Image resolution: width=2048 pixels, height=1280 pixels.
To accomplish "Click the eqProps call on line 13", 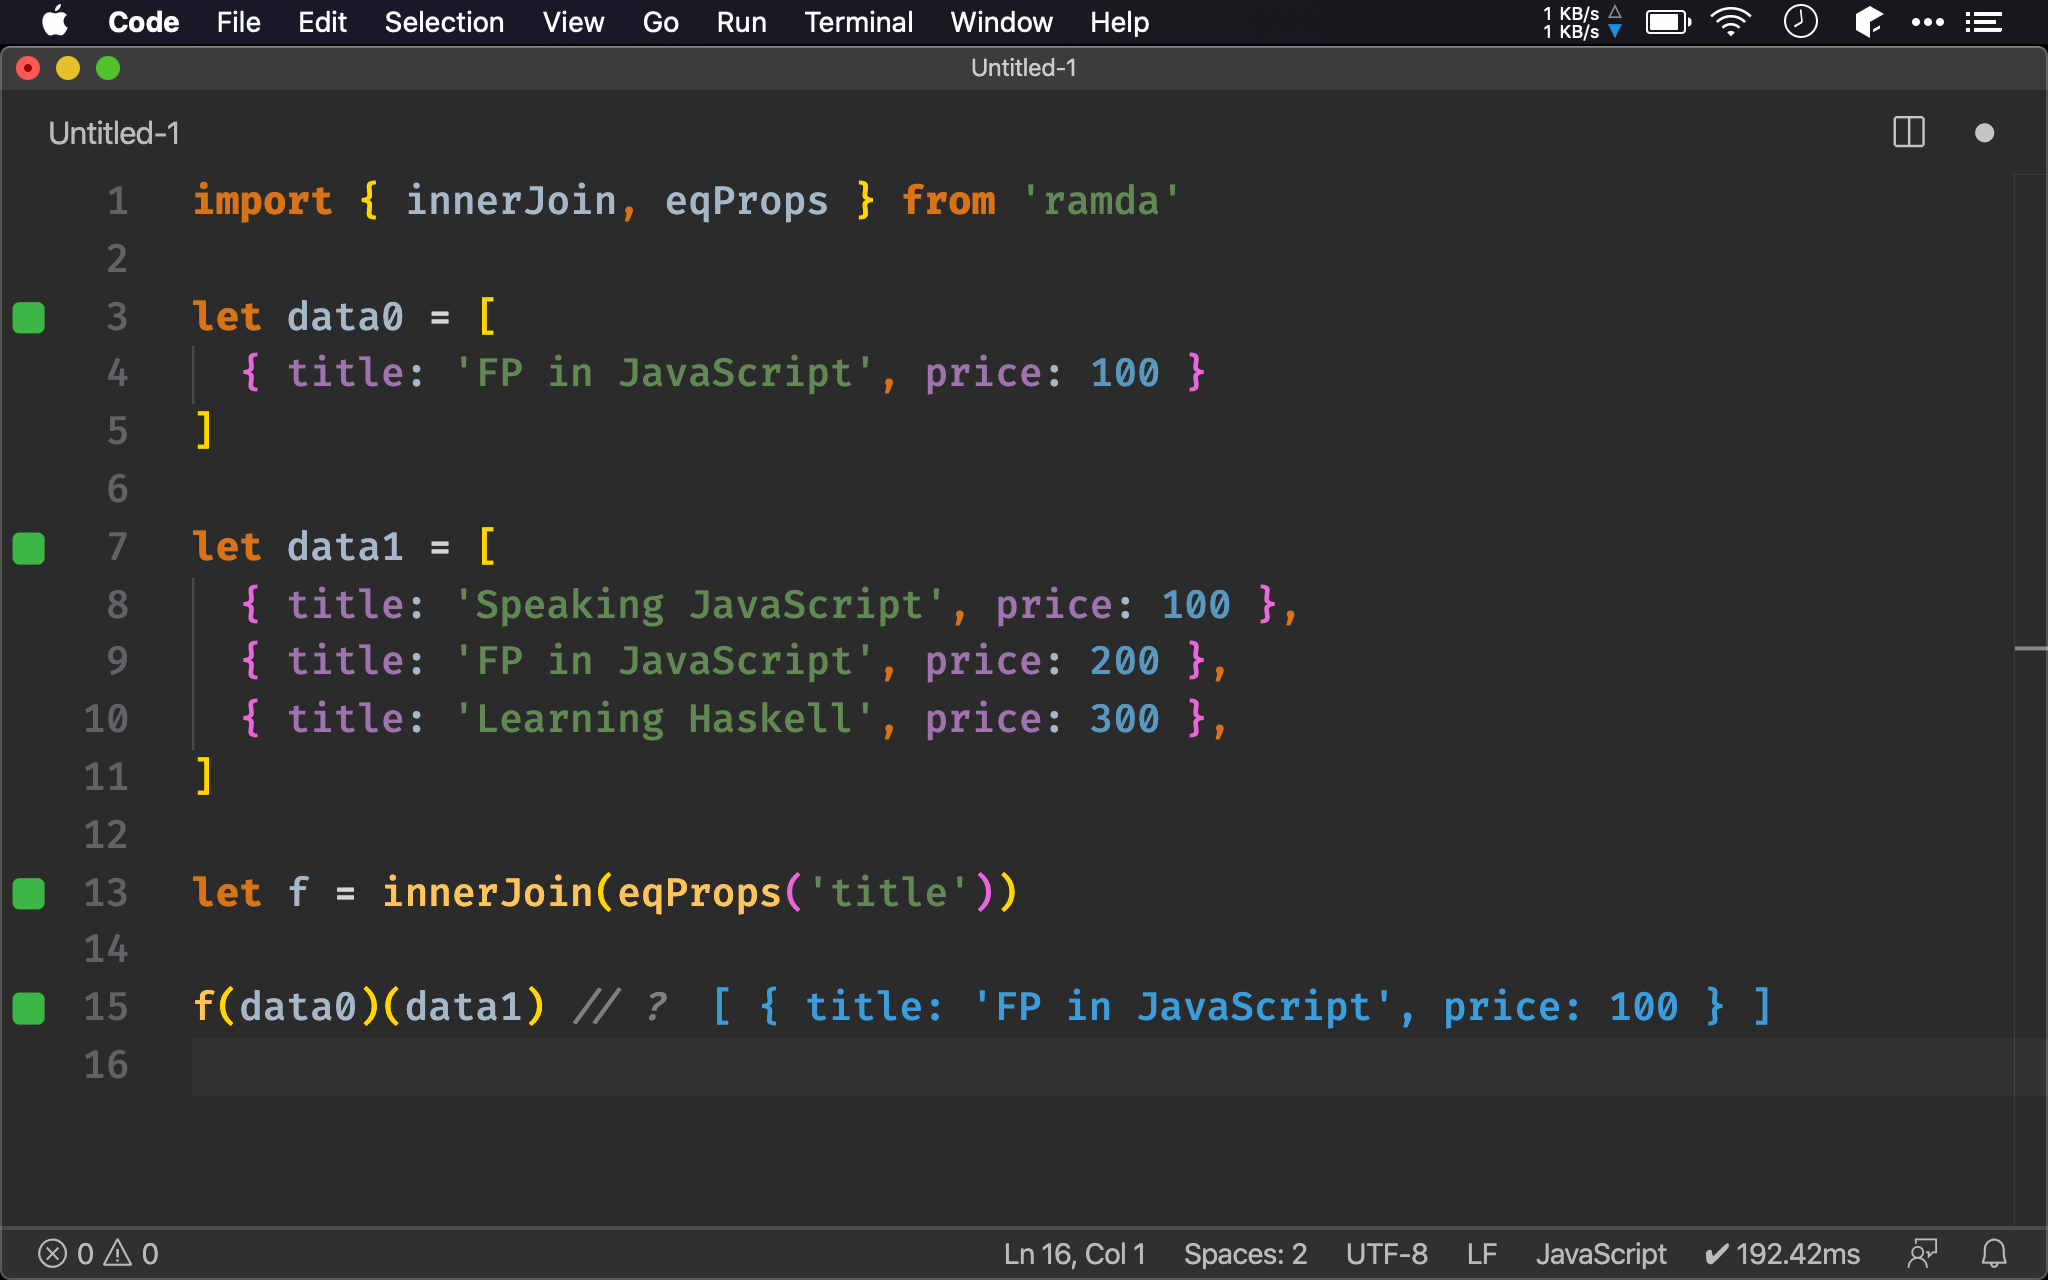I will [699, 892].
